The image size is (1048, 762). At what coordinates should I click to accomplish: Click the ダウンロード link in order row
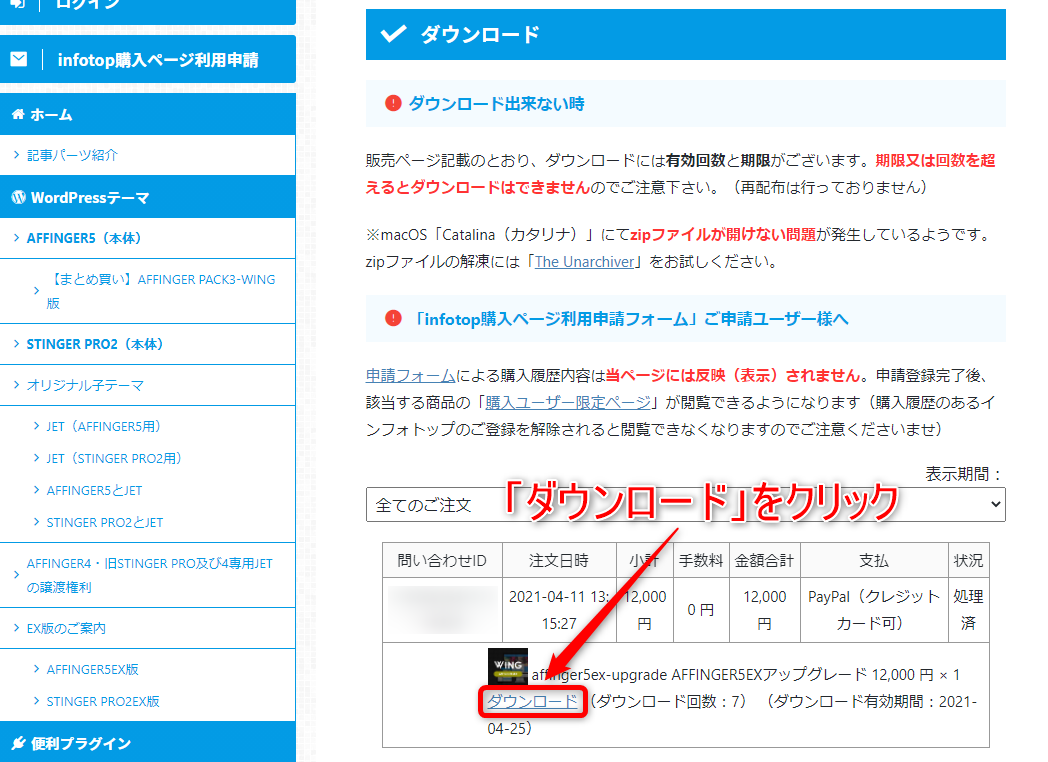click(532, 701)
